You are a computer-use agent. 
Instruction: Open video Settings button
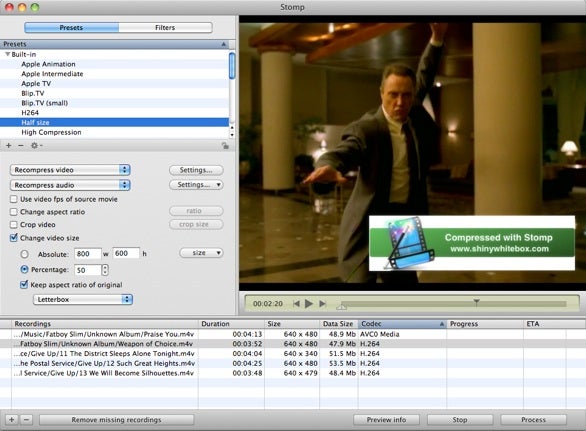point(196,170)
